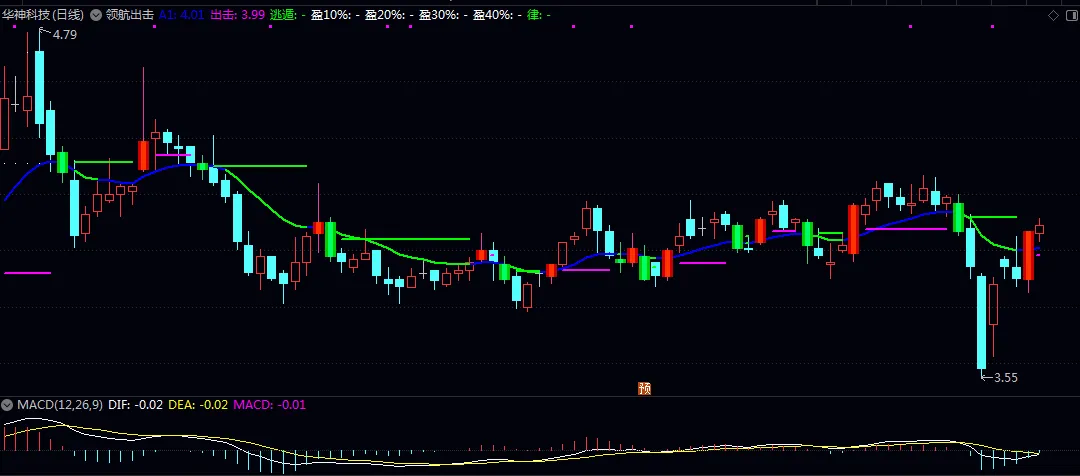Expand the MACD indicator dropdown arrow
Screen dimensions: 1080x476
(x=8, y=405)
